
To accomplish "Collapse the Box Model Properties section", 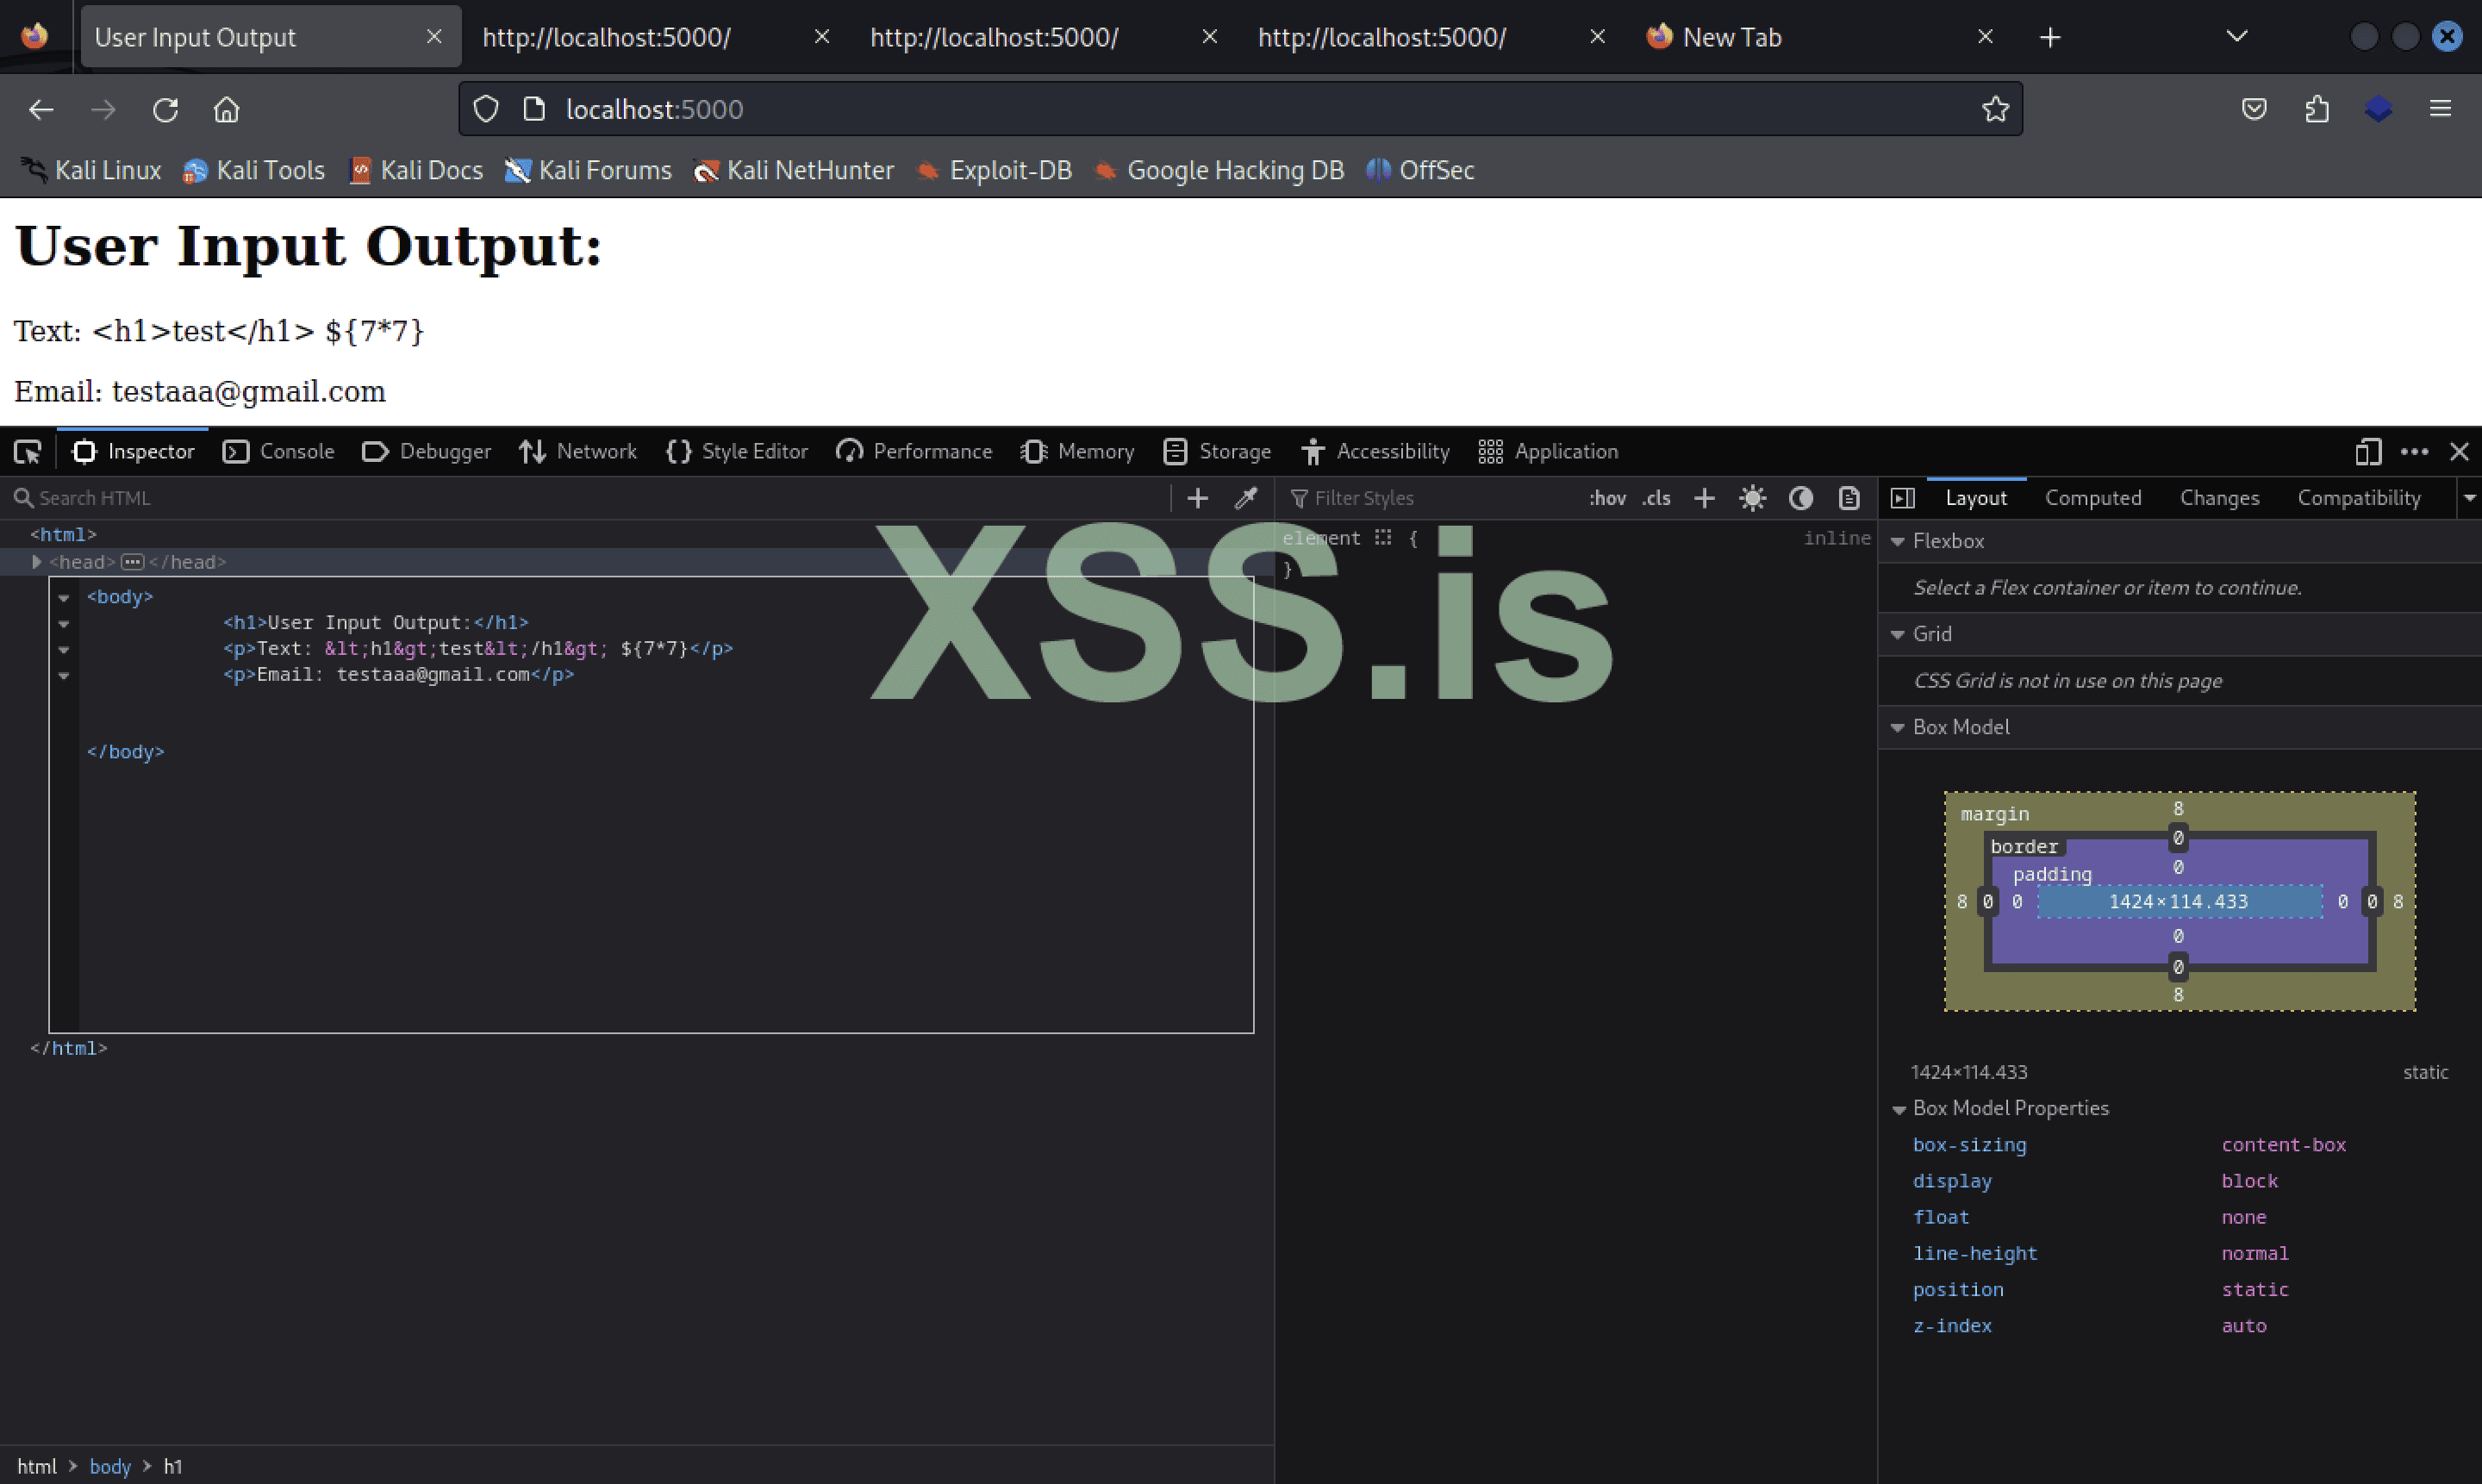I will click(1898, 1109).
